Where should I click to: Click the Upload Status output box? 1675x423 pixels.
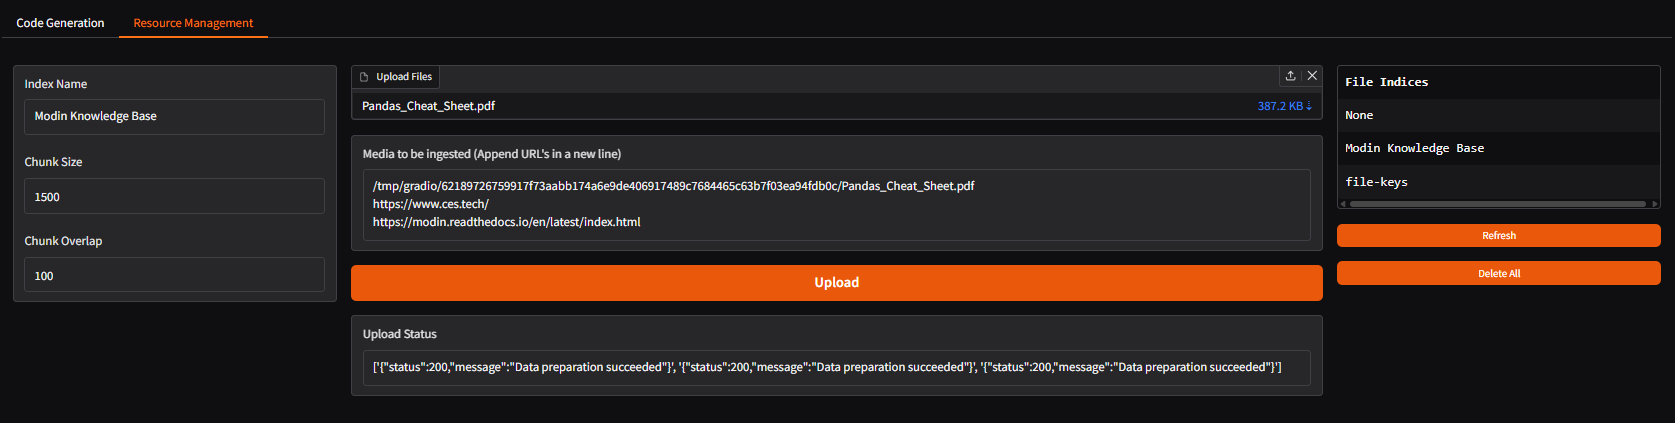point(836,368)
